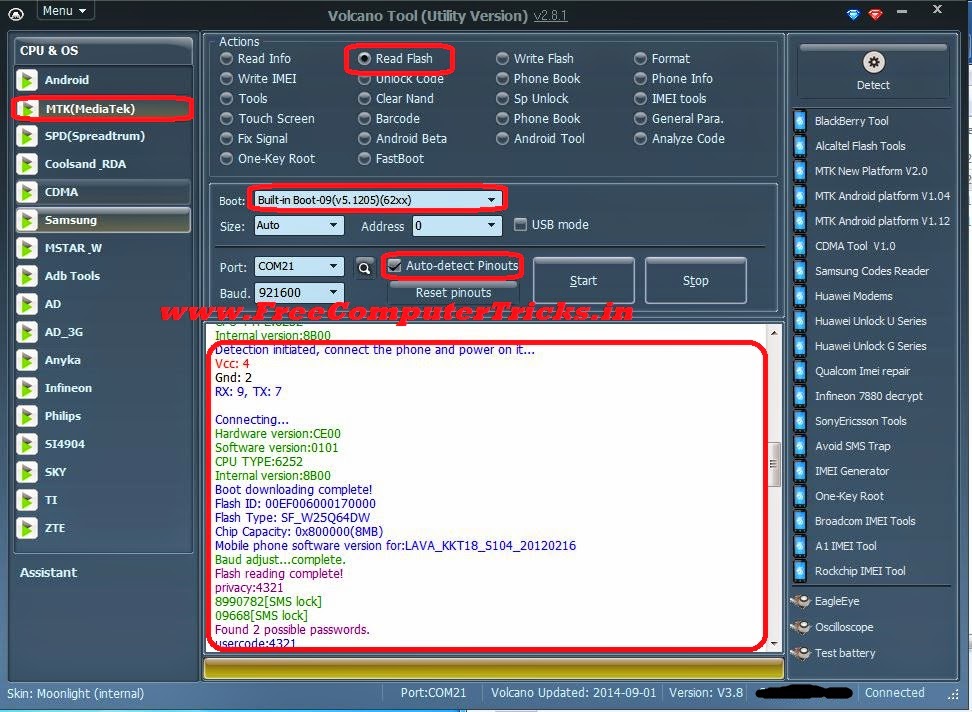Image resolution: width=972 pixels, height=712 pixels.
Task: Switch to the Samsung platform tab
Action: pos(103,220)
